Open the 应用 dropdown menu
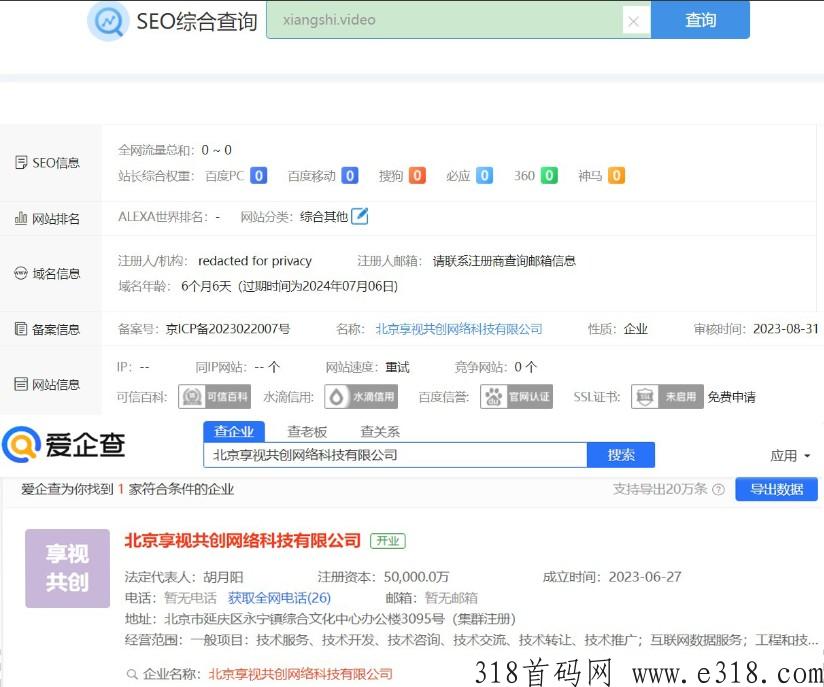This screenshot has width=824, height=687. click(x=790, y=456)
